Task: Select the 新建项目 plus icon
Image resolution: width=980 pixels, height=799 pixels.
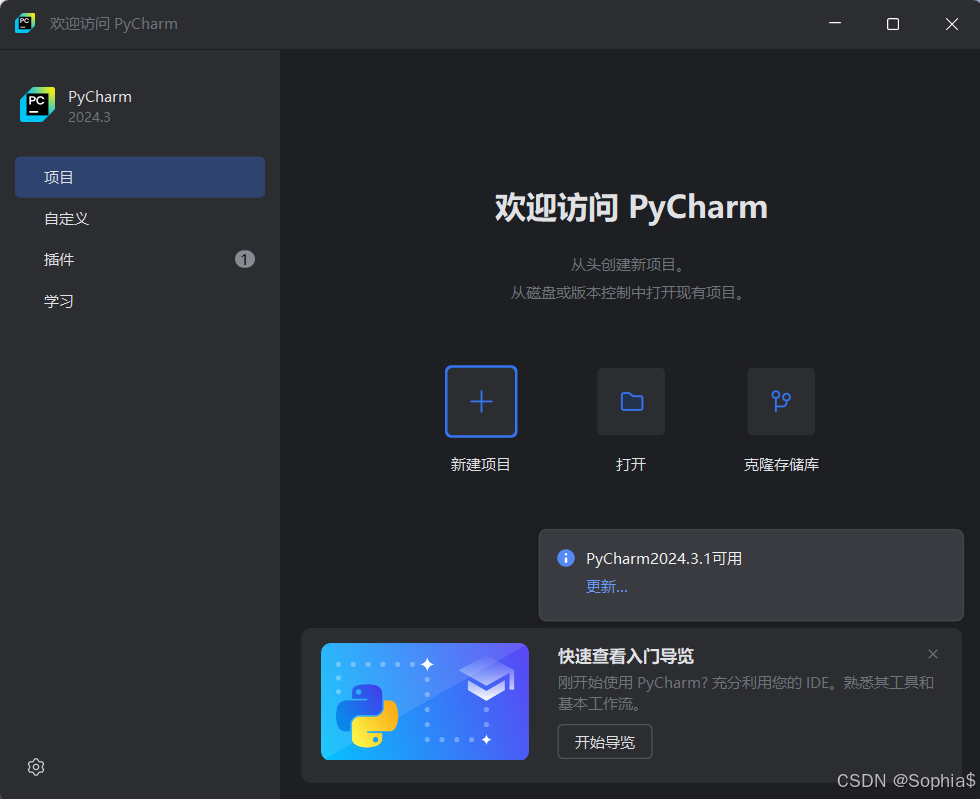Action: [481, 401]
